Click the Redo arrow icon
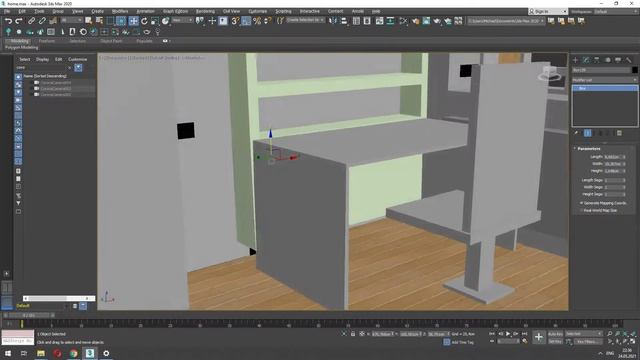The height and width of the screenshot is (360, 640). (19, 21)
